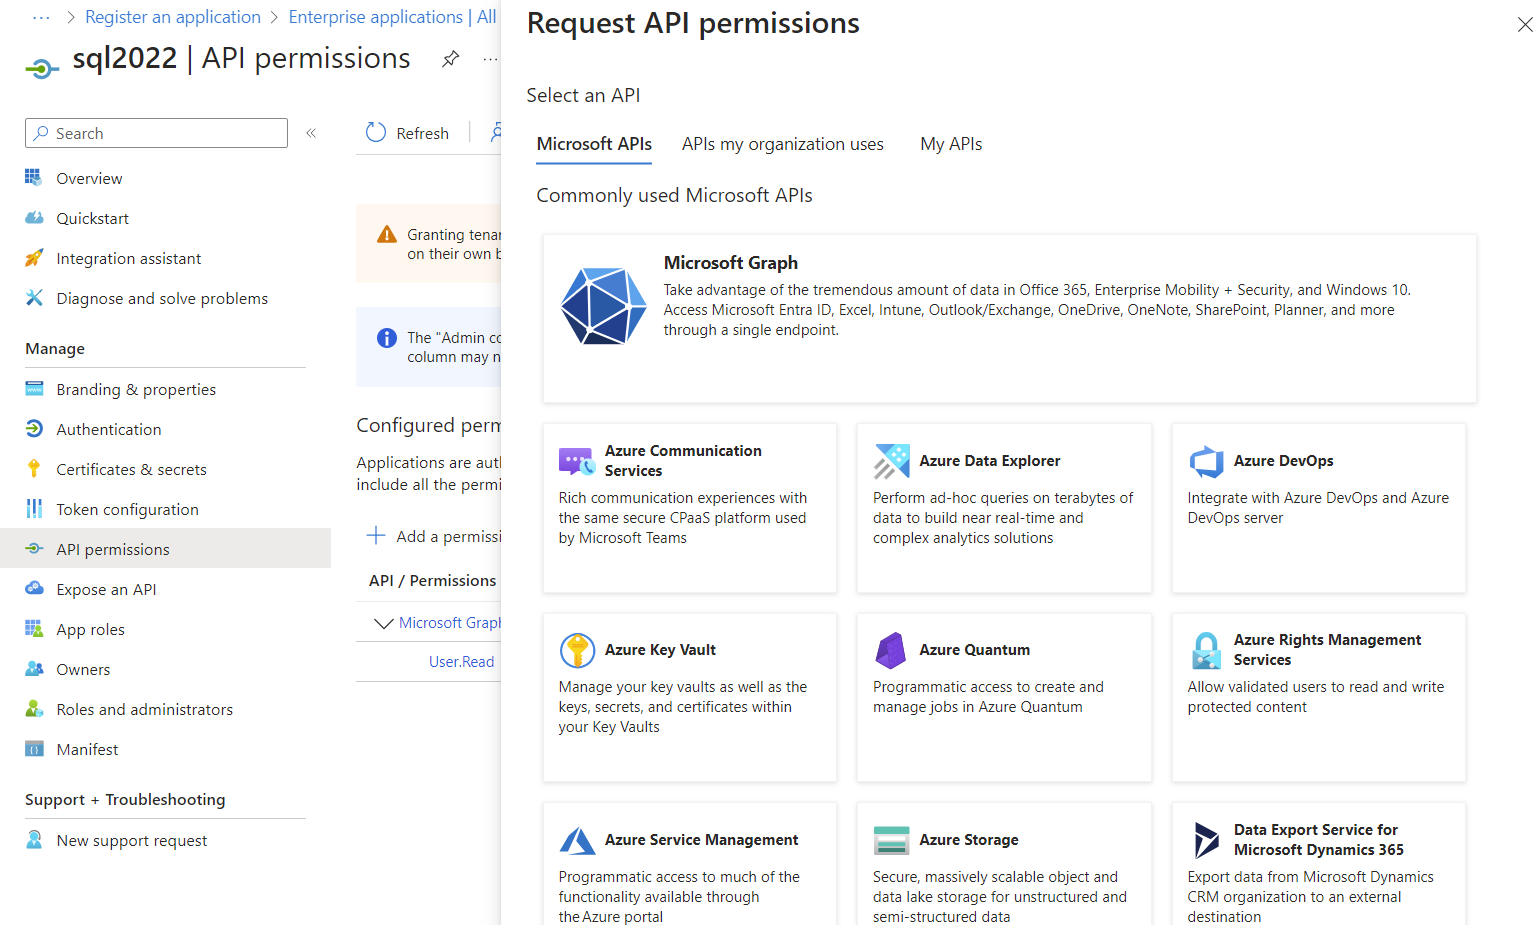Click the Certificates & secrets key icon

[34, 468]
